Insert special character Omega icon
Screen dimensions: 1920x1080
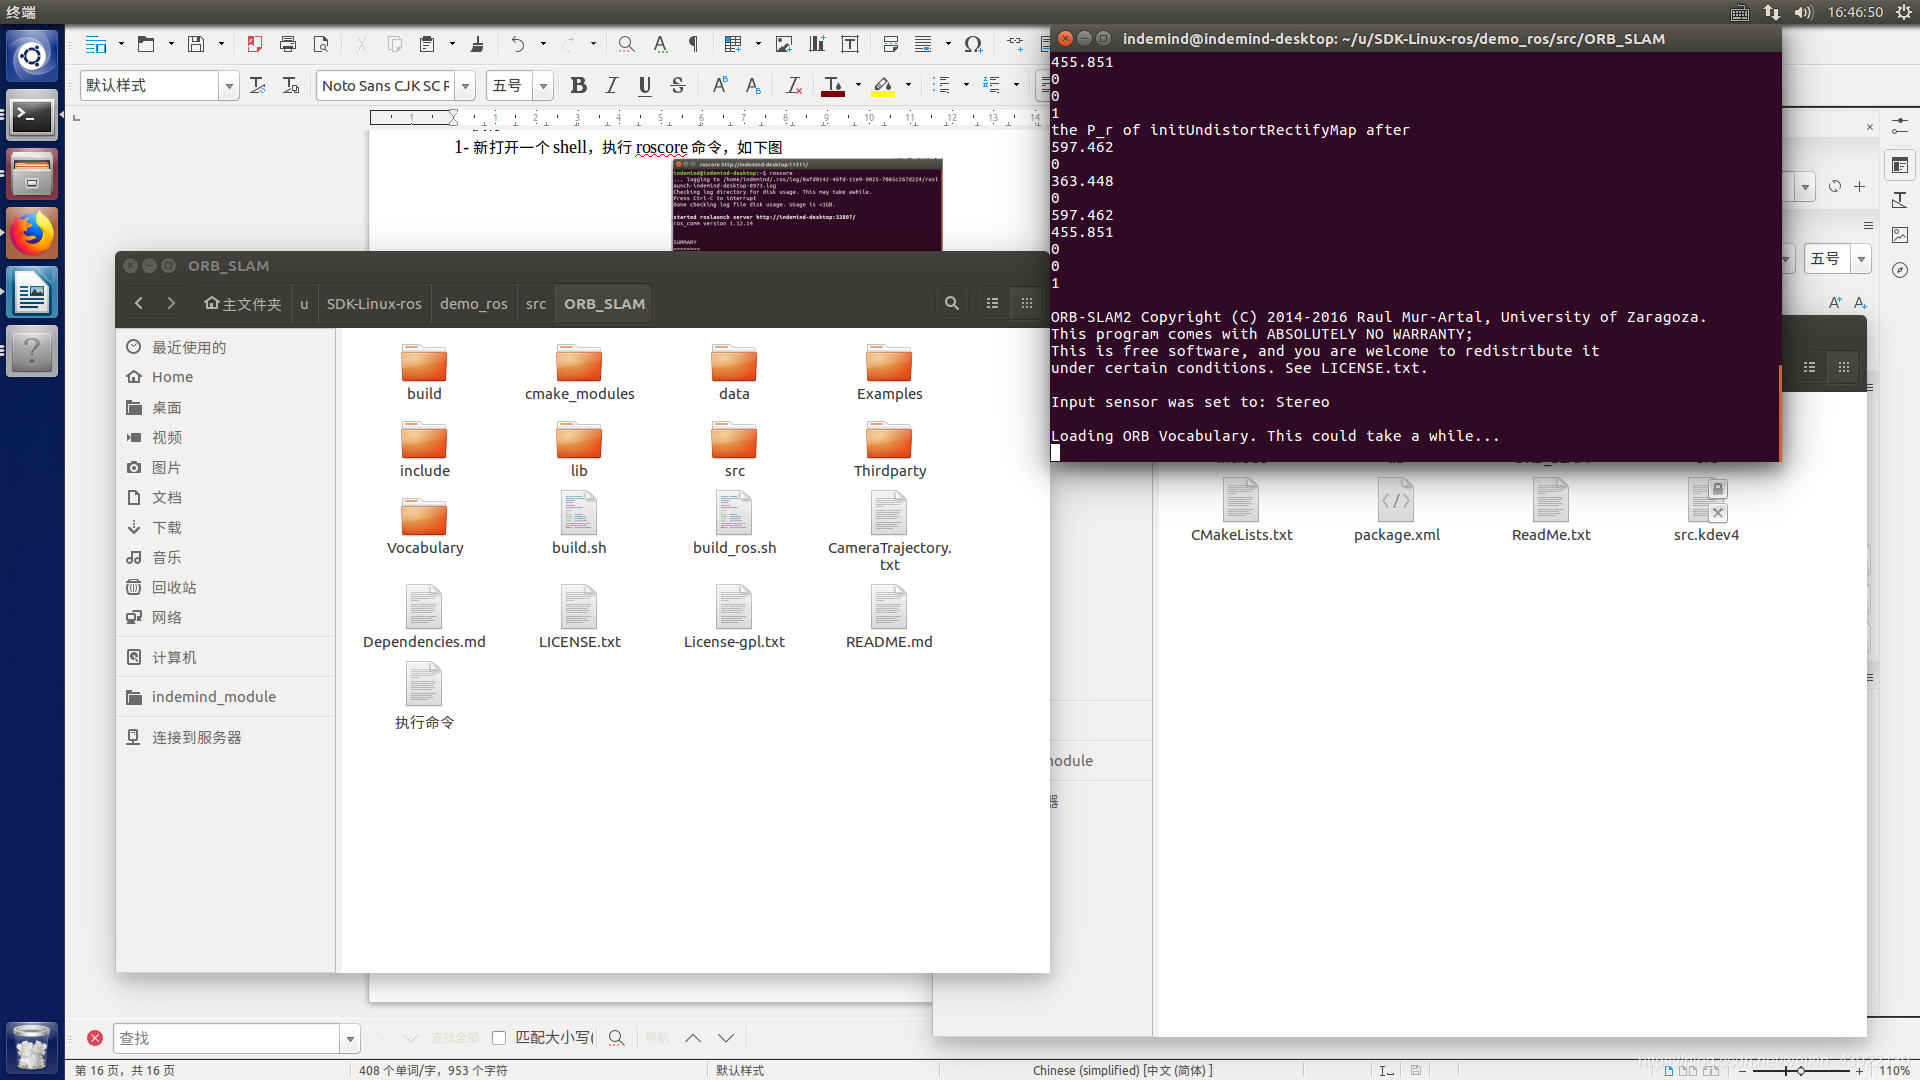(973, 44)
